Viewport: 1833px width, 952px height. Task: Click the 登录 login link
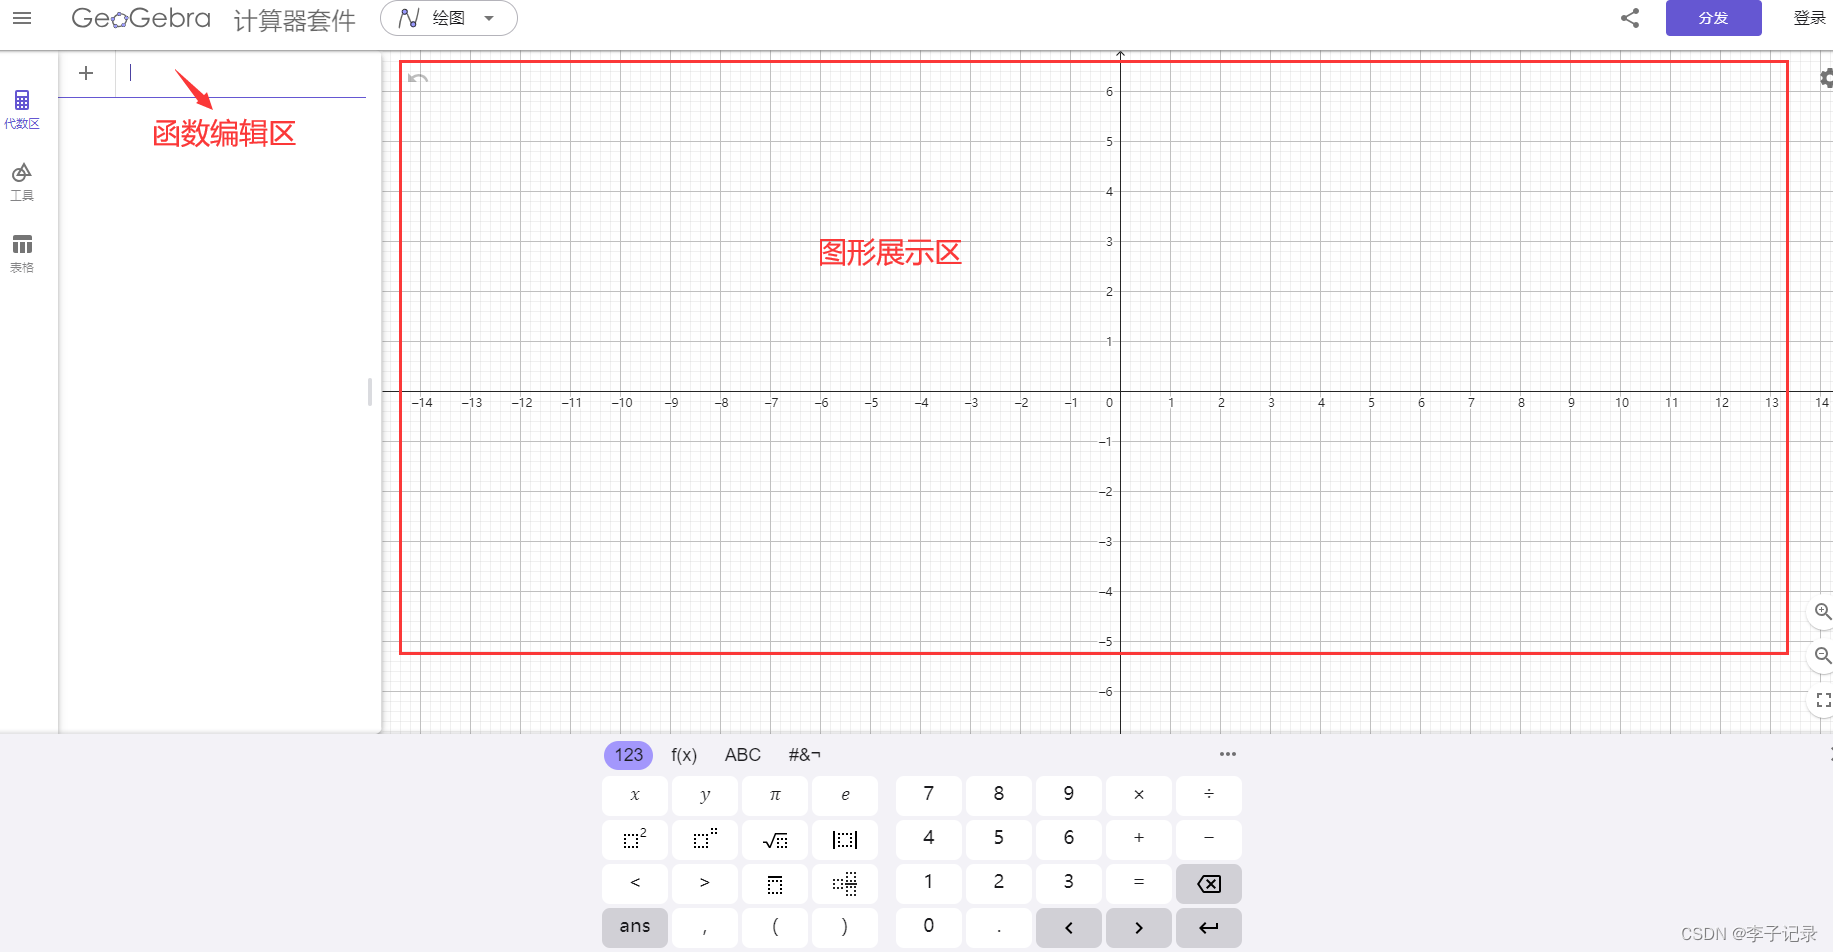1809,18
